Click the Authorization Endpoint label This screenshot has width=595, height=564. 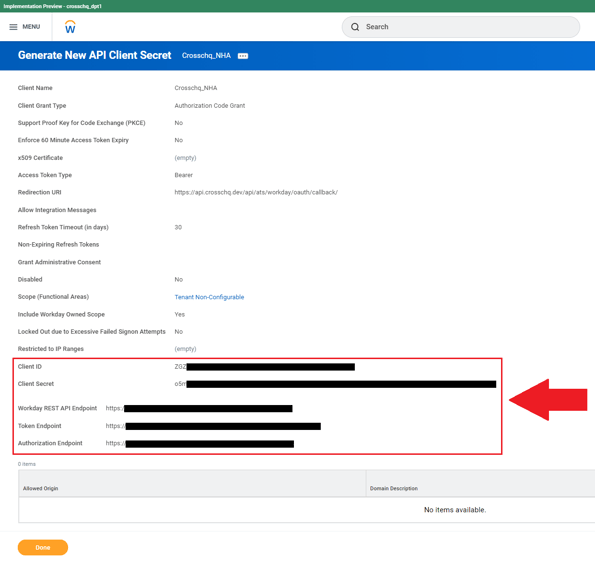[x=50, y=443]
